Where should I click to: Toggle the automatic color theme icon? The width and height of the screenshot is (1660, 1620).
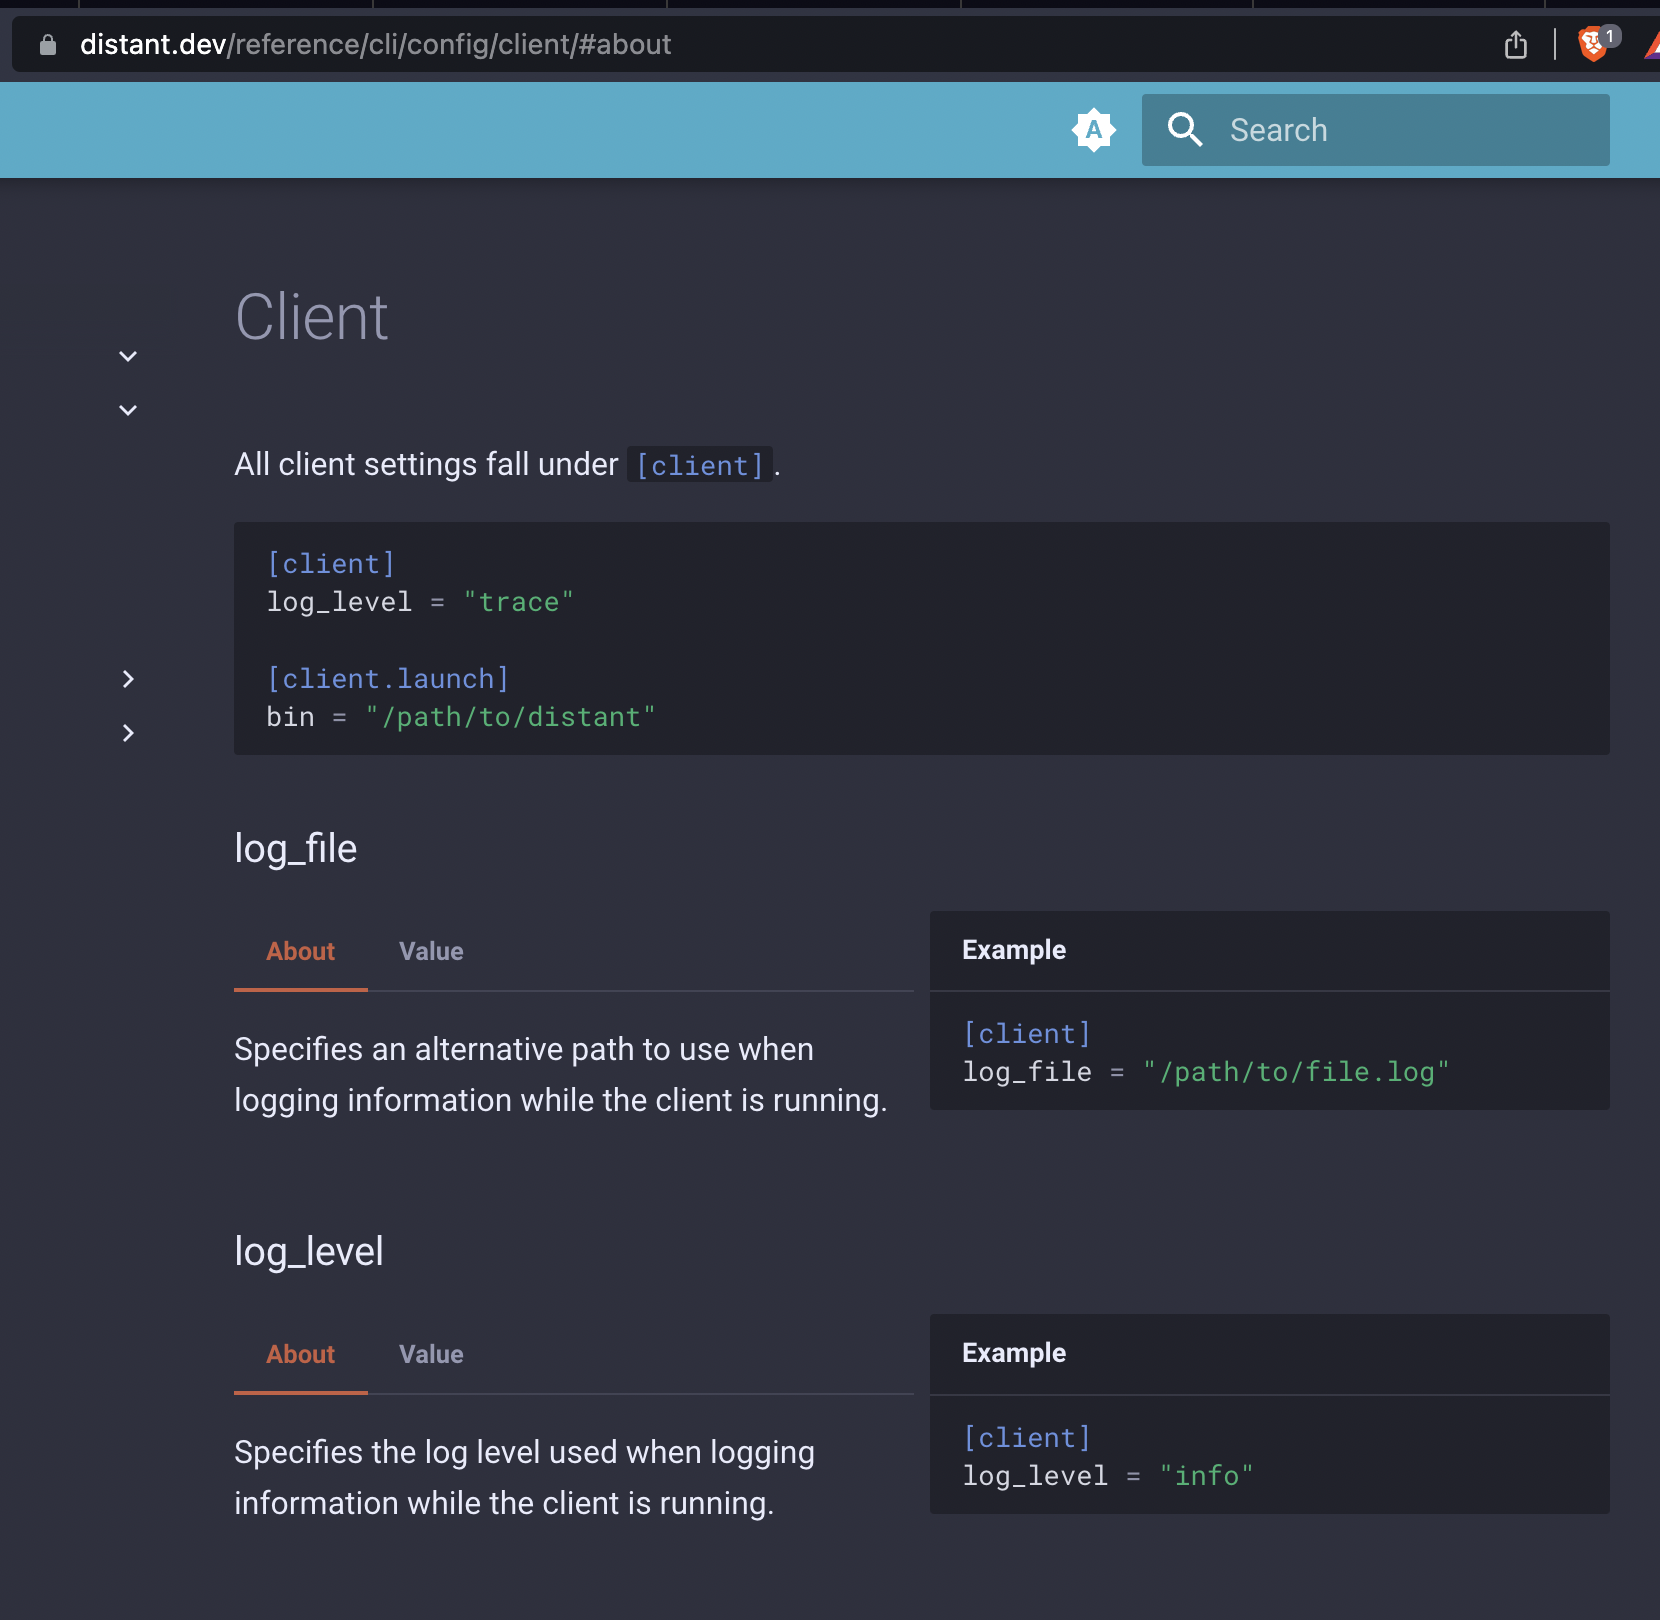tap(1094, 130)
